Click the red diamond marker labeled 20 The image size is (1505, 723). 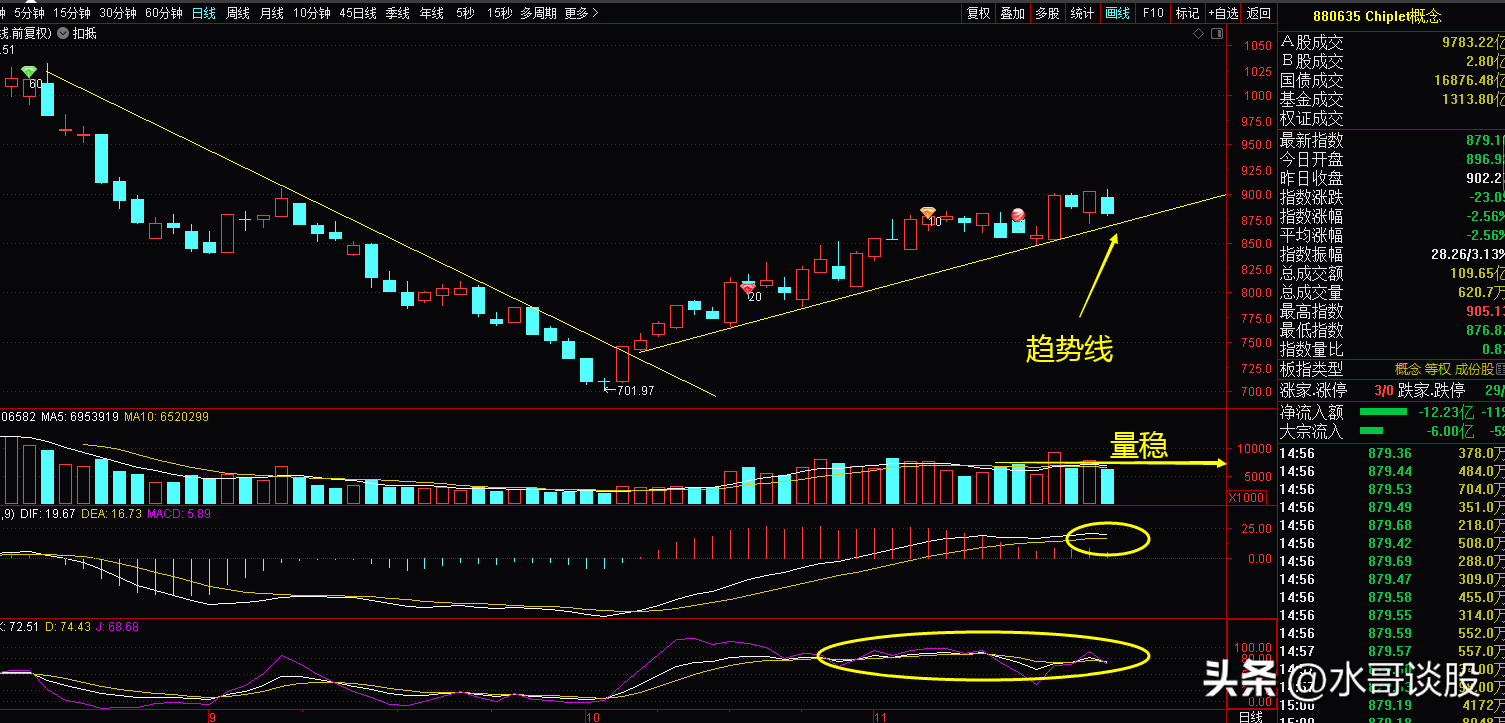pos(747,288)
